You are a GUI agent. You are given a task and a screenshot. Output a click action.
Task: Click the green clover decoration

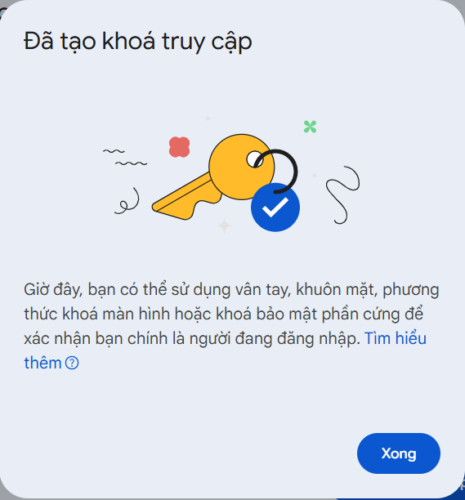tap(310, 127)
